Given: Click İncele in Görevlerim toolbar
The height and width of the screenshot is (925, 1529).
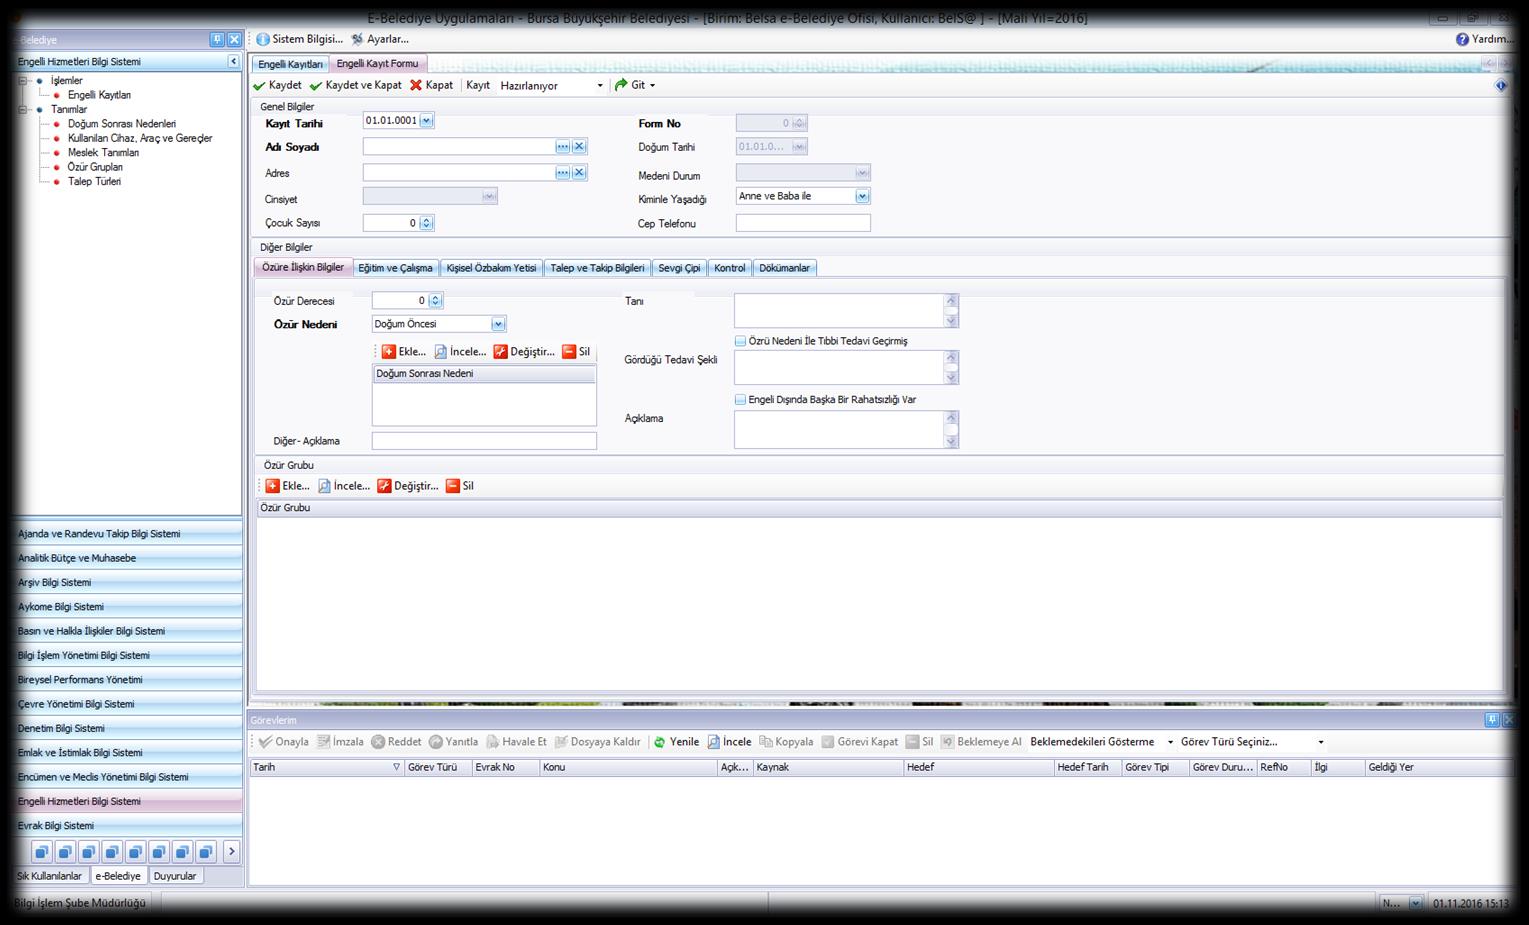Looking at the screenshot, I should [x=729, y=742].
